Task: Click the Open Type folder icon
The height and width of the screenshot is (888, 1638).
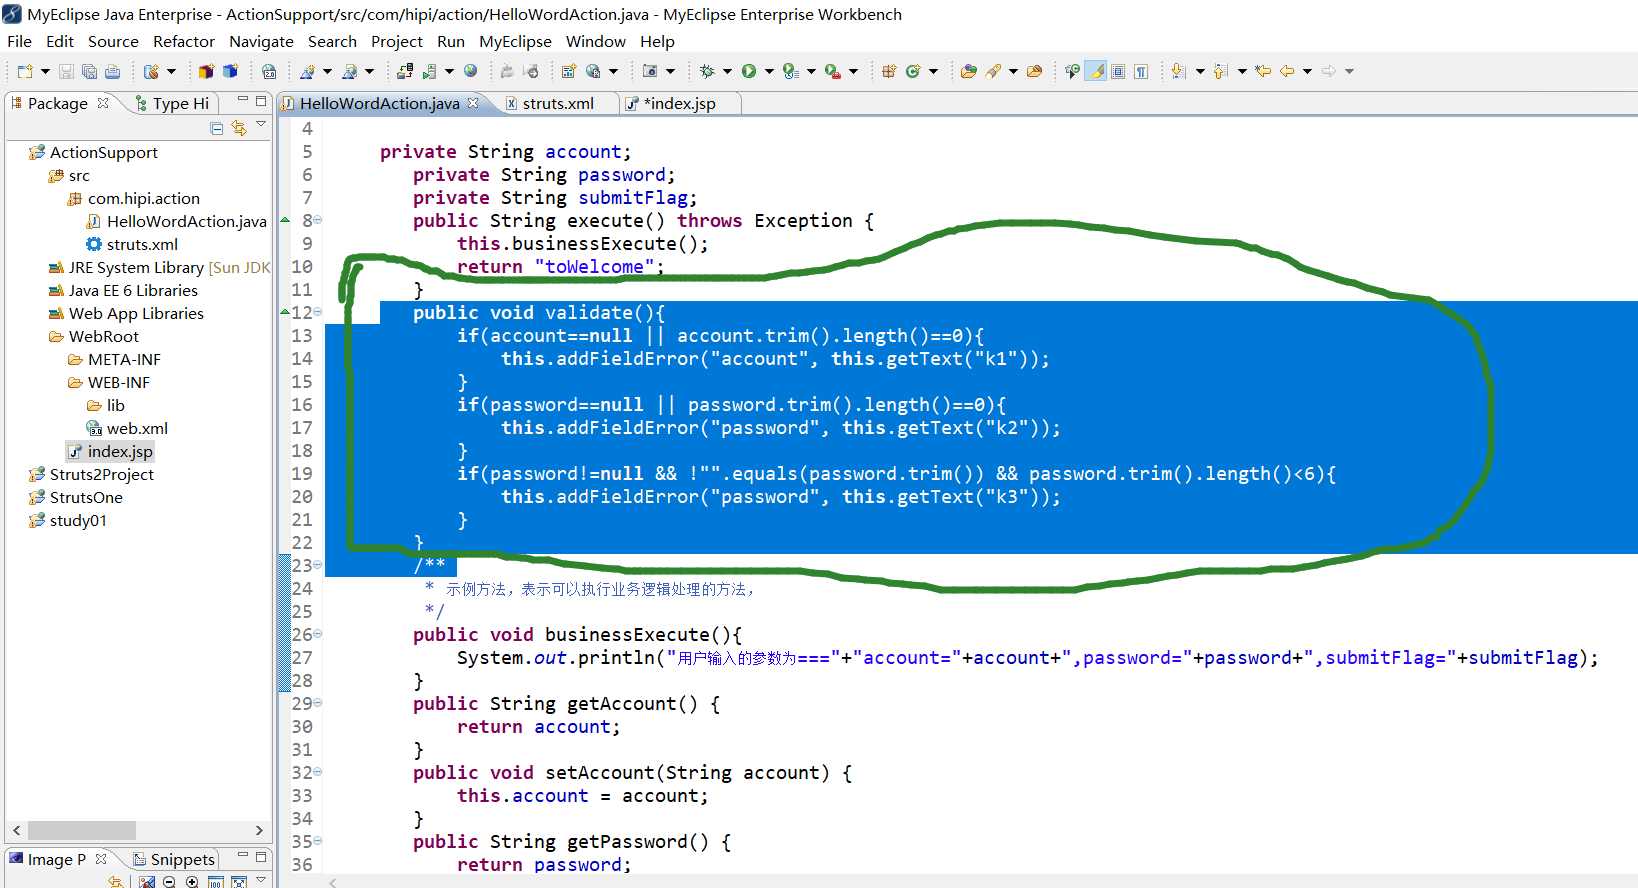Action: [968, 71]
